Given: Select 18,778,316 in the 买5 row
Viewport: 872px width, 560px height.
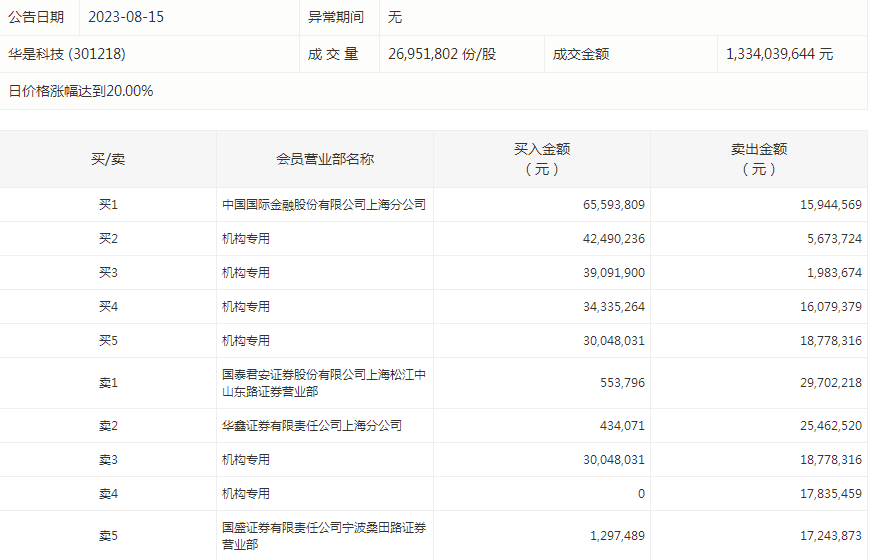Looking at the screenshot, I should click(831, 340).
